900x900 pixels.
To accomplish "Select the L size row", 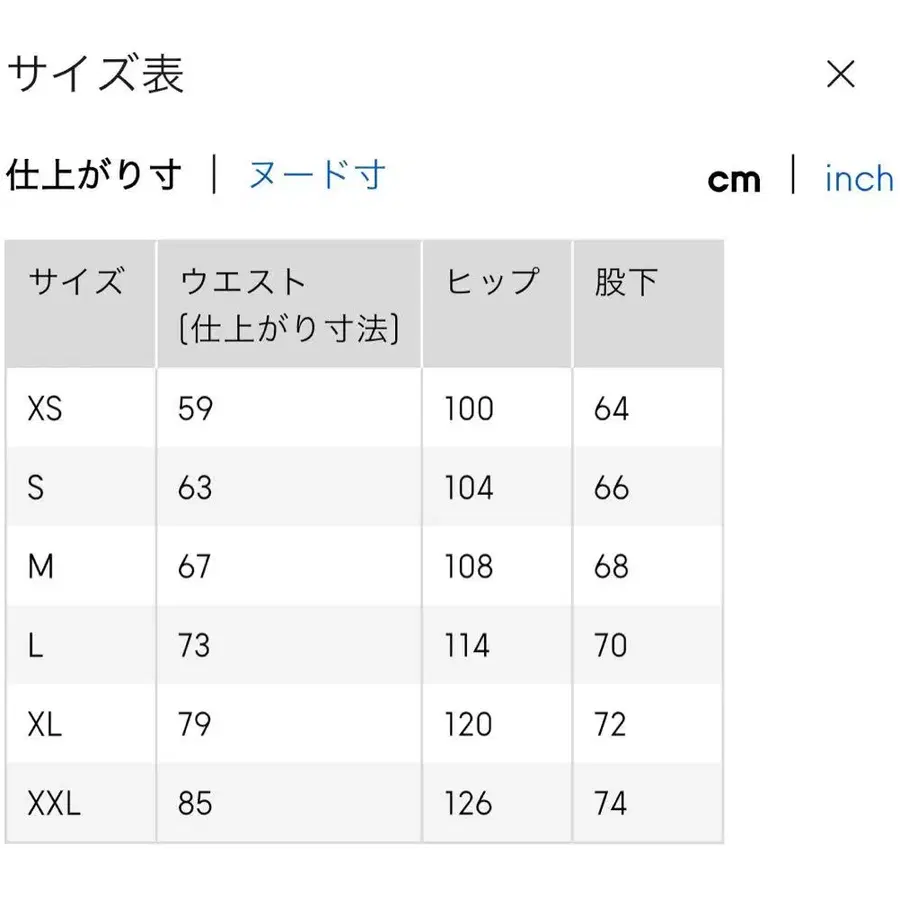I will (37, 645).
